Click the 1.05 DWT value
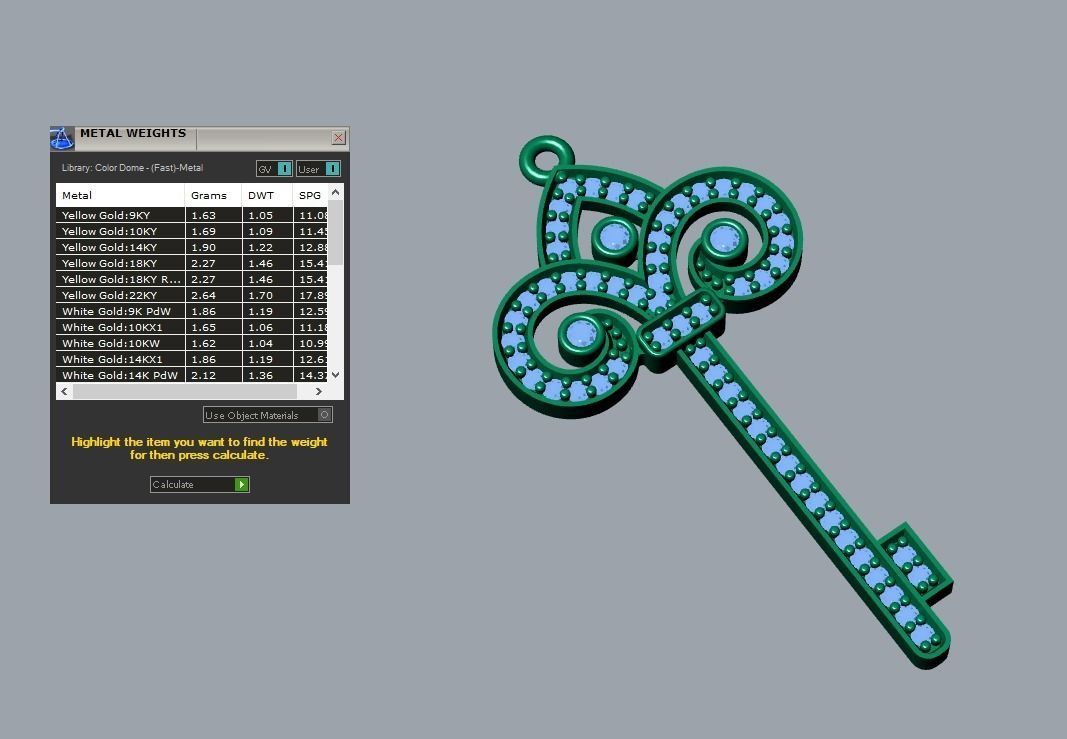This screenshot has width=1067, height=739. coord(261,215)
